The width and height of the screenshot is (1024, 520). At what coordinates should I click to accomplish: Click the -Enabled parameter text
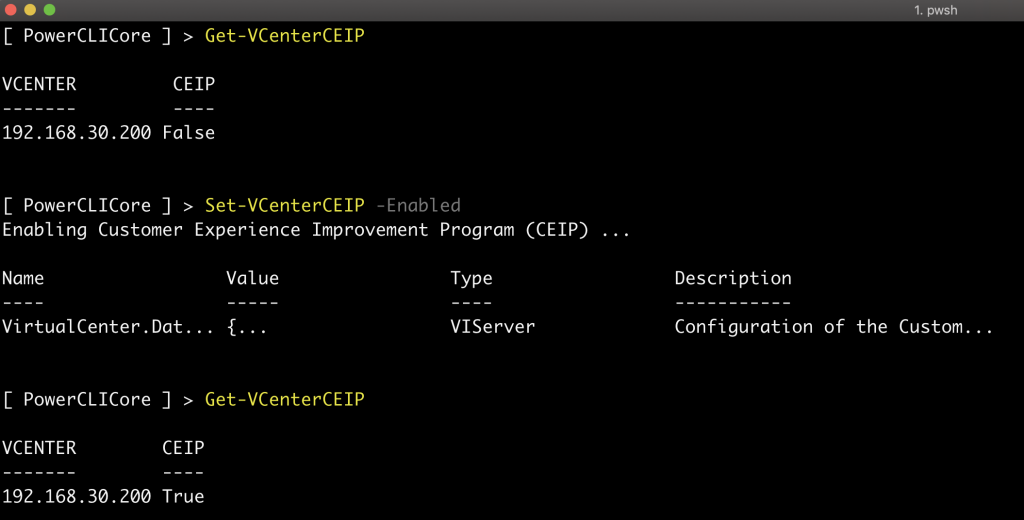click(418, 205)
